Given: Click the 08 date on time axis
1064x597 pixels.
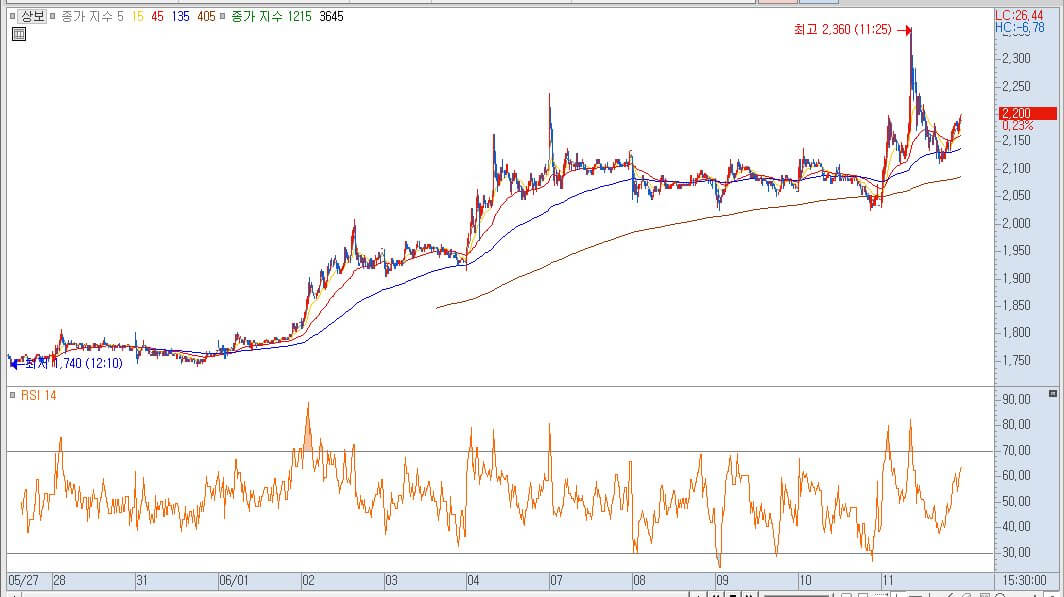Looking at the screenshot, I should pos(639,581).
